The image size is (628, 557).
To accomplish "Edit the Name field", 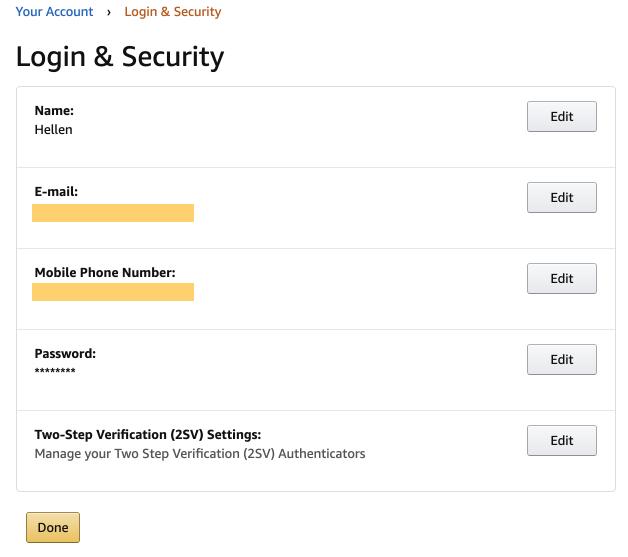I will click(x=562, y=117).
